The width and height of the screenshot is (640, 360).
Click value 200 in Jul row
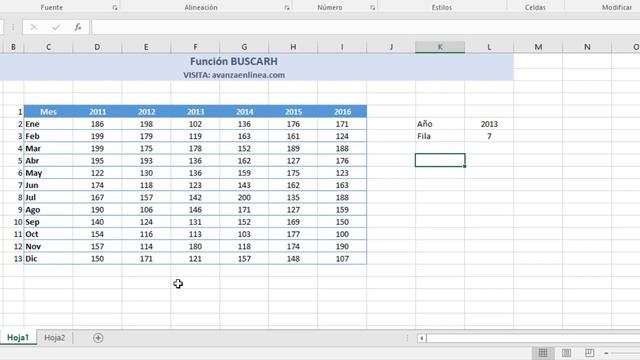pos(244,198)
